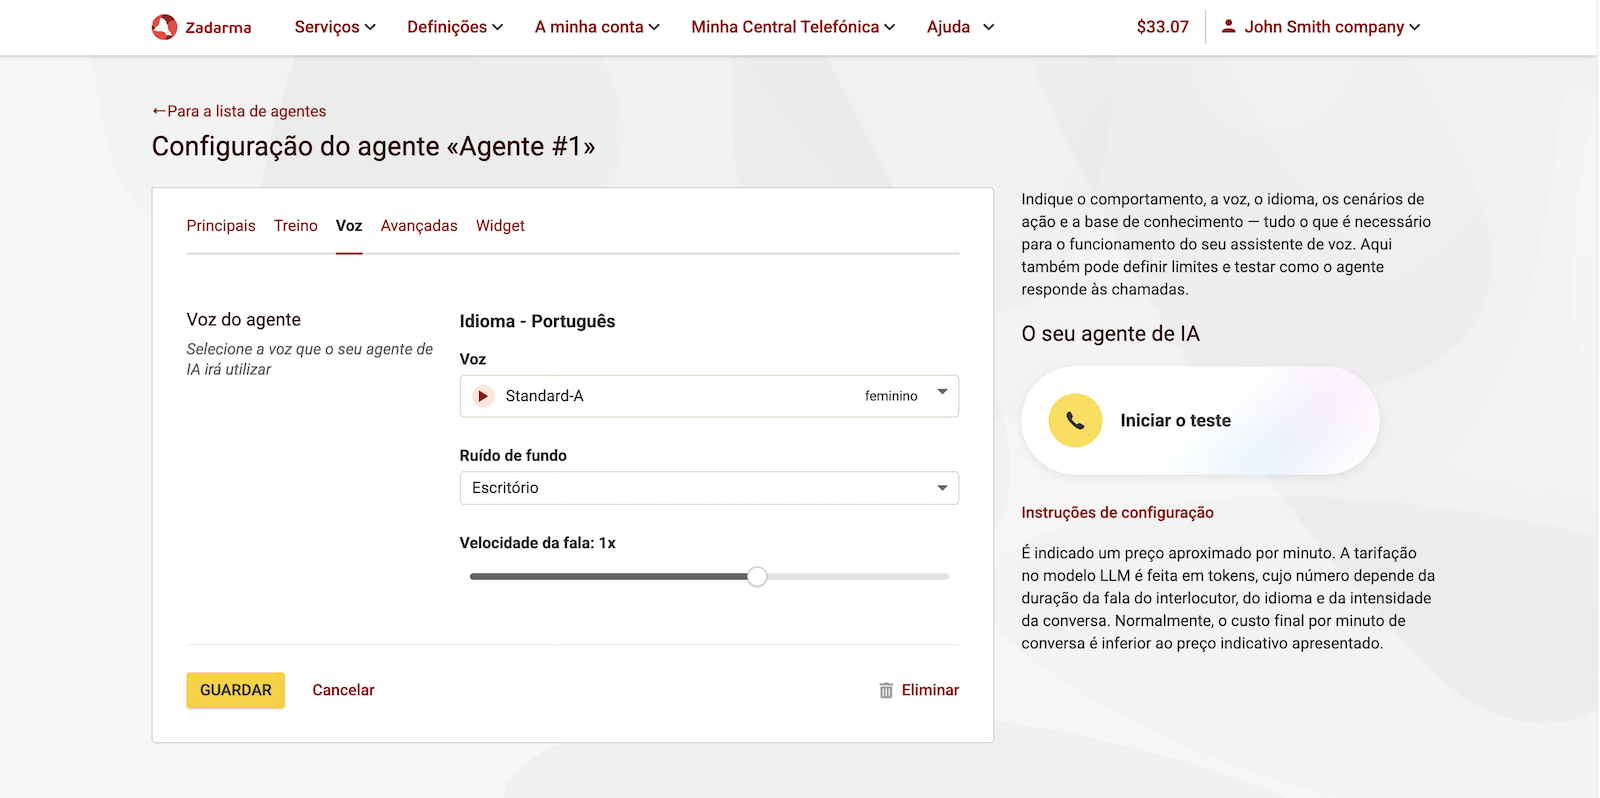Open the Definições menu

(x=455, y=27)
